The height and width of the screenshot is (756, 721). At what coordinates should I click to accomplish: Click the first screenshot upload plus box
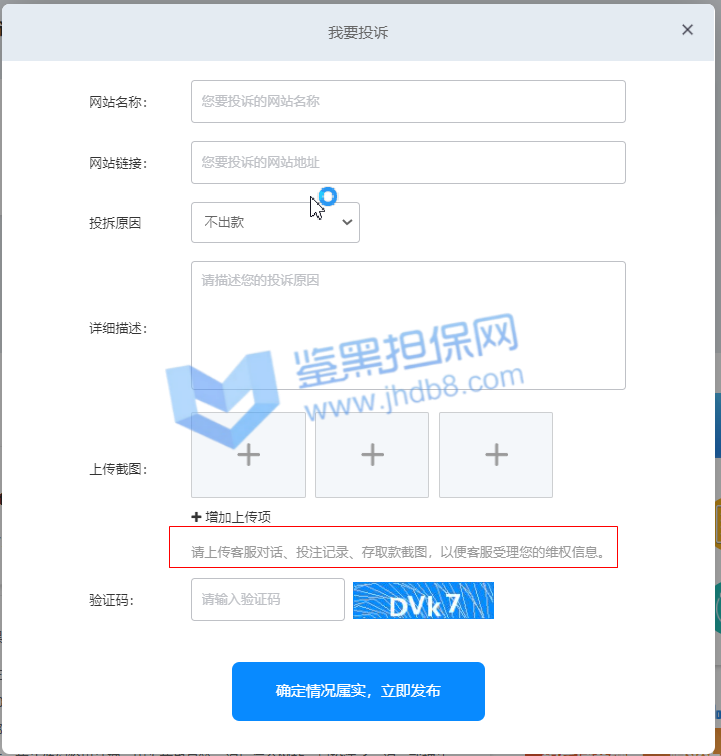pos(248,455)
